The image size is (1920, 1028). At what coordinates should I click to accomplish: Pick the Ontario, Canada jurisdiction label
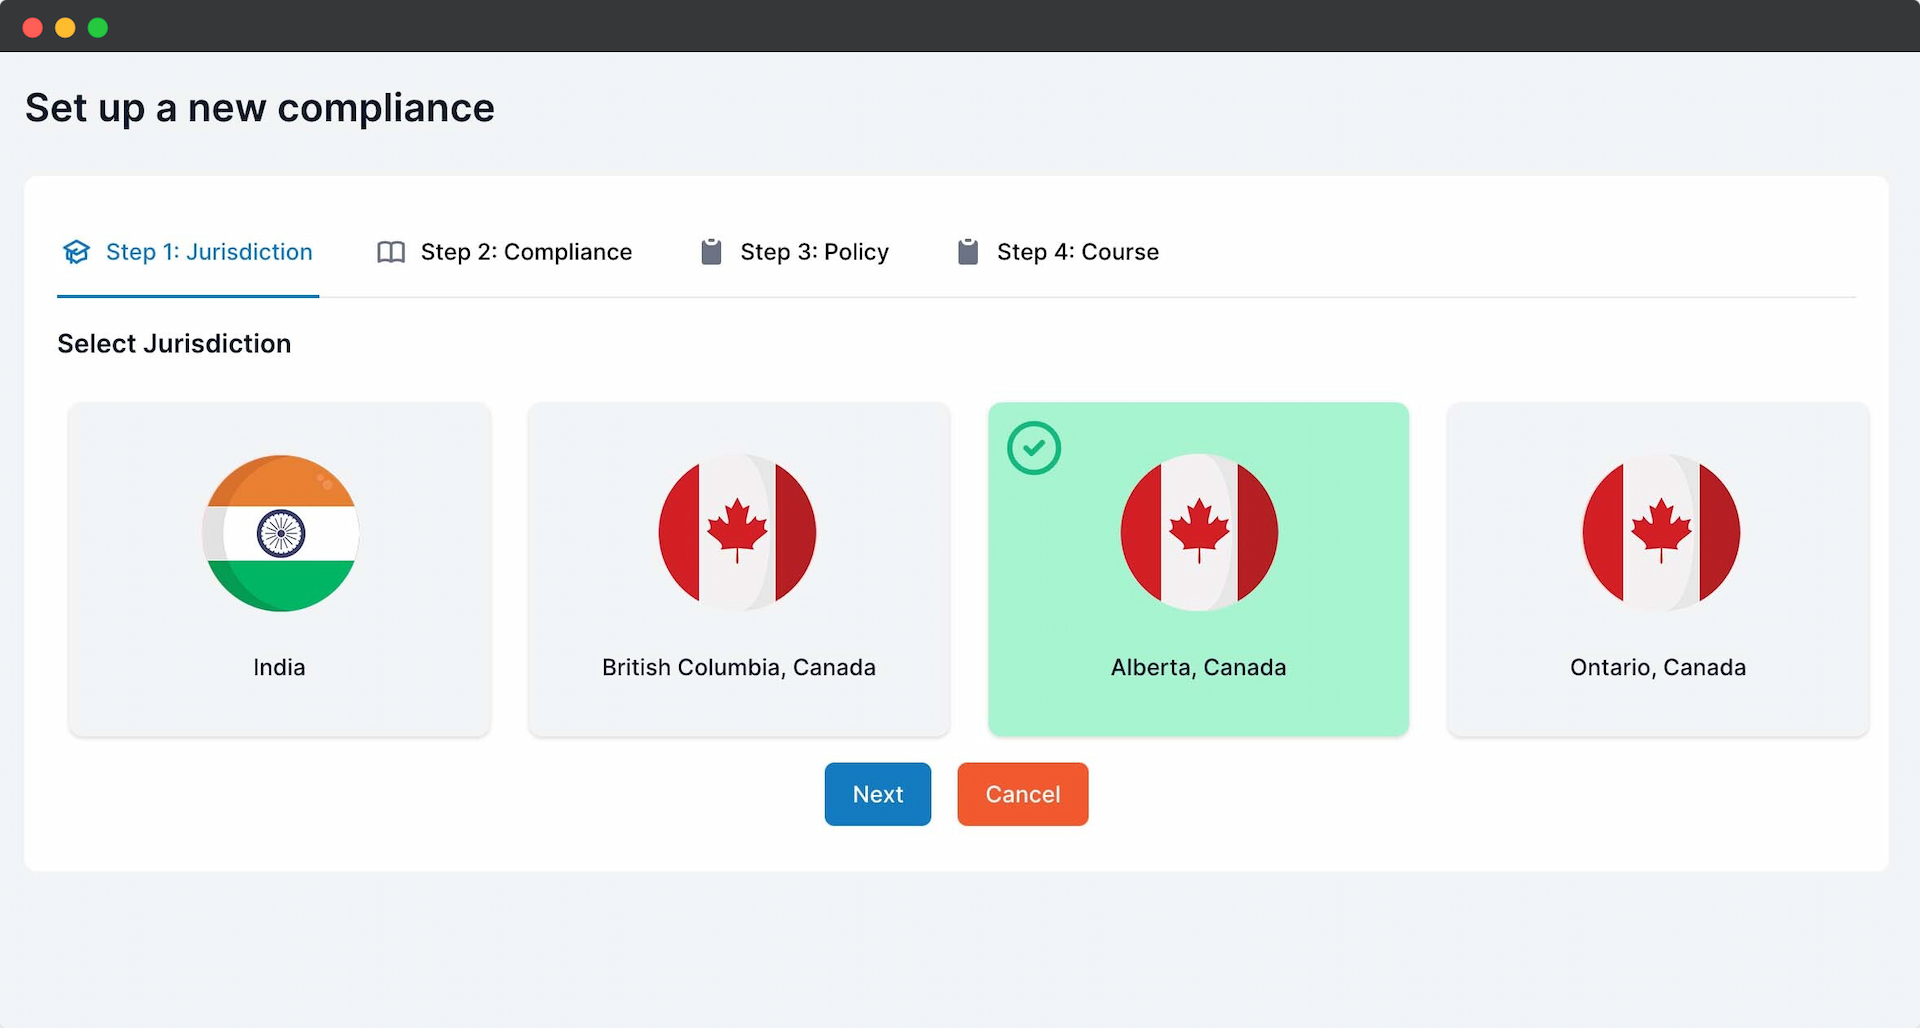1657,667
